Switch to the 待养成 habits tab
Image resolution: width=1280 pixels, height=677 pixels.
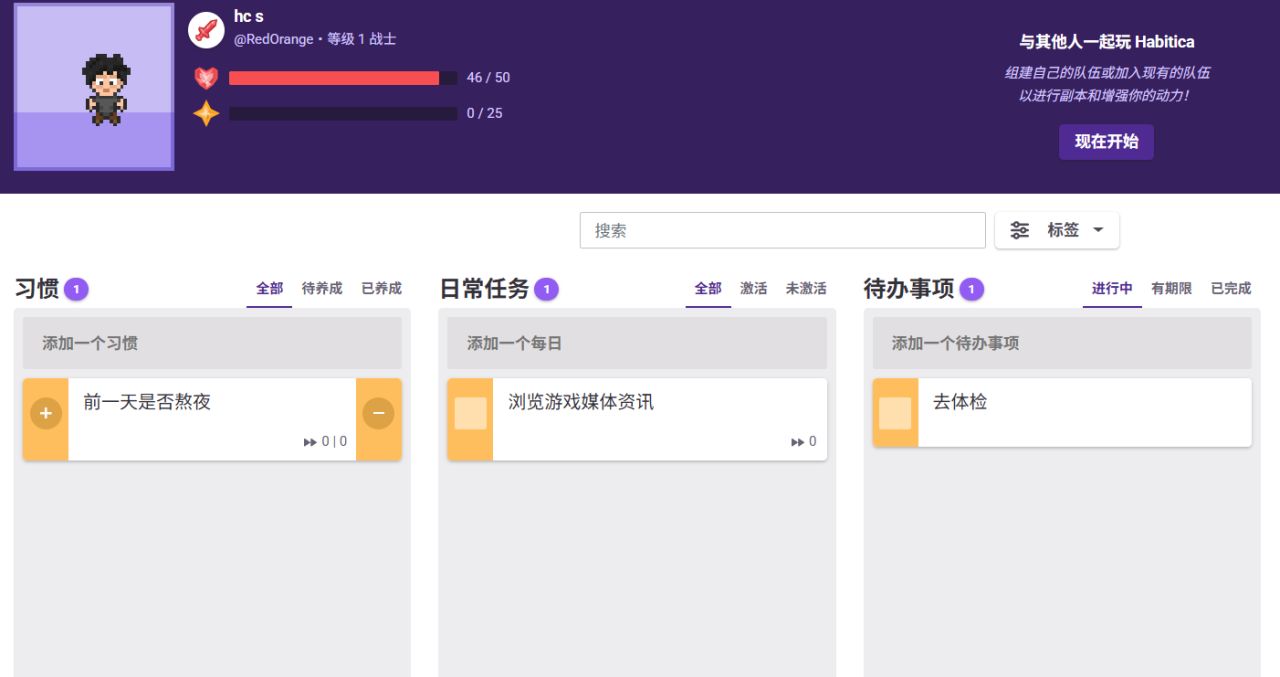click(322, 288)
